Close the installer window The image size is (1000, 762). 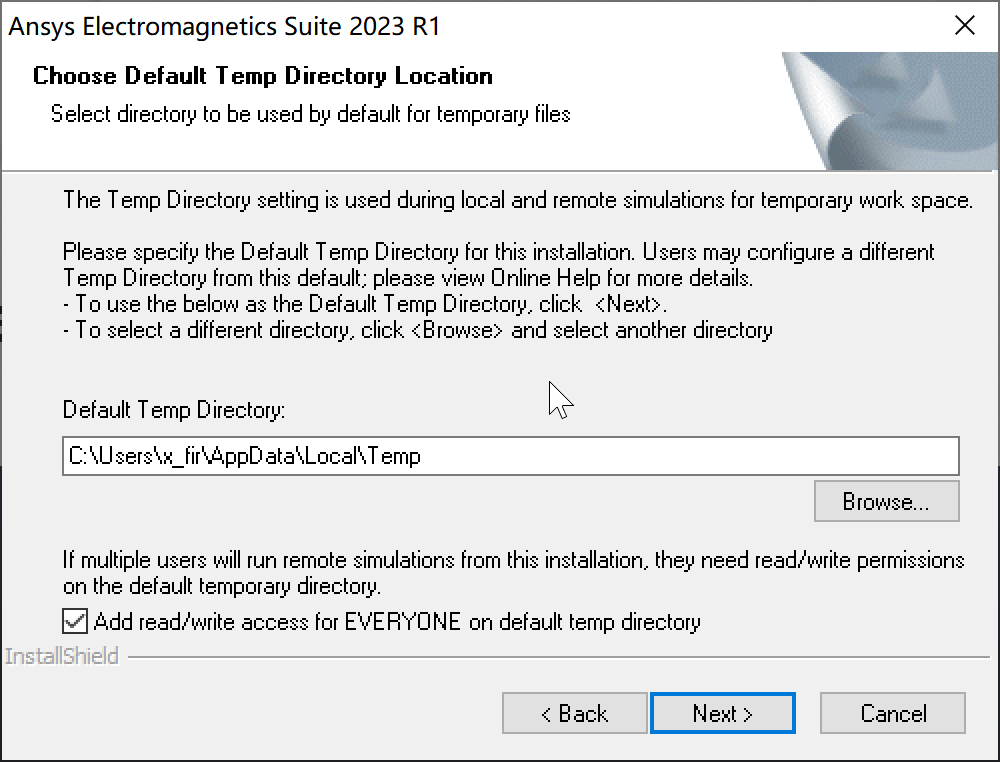tap(965, 26)
